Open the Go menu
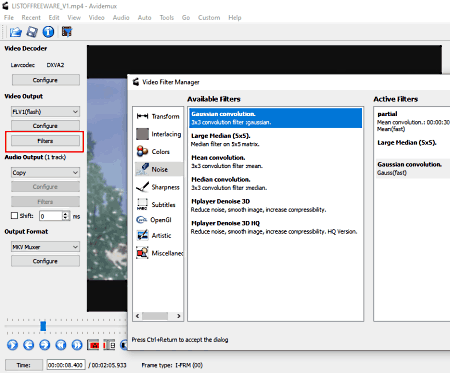Viewport: 450px width, 373px height. 186,18
